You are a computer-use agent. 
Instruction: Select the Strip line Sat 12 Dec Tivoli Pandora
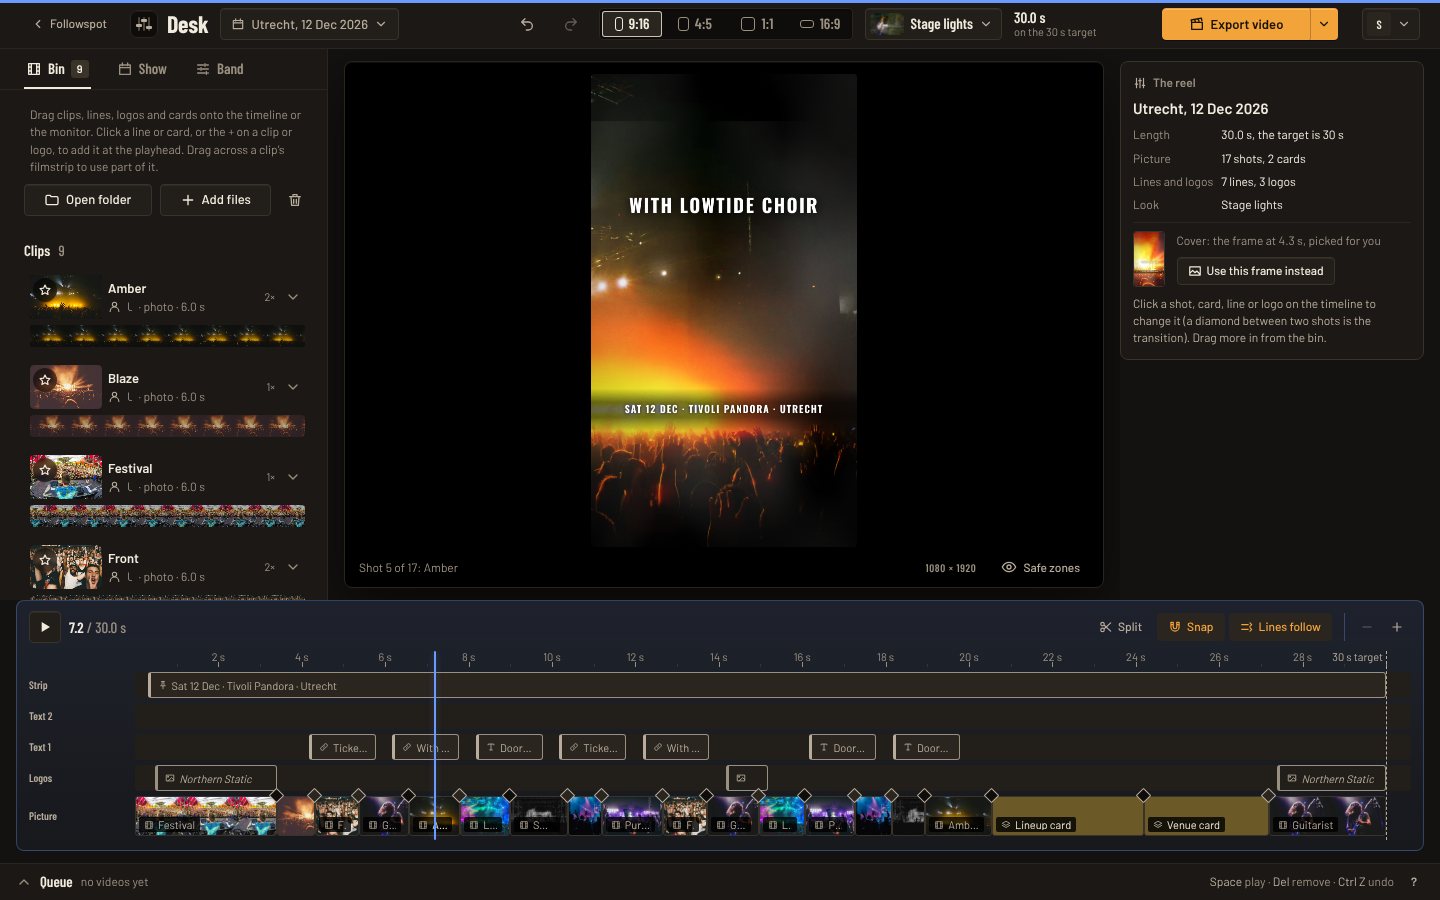(x=767, y=685)
